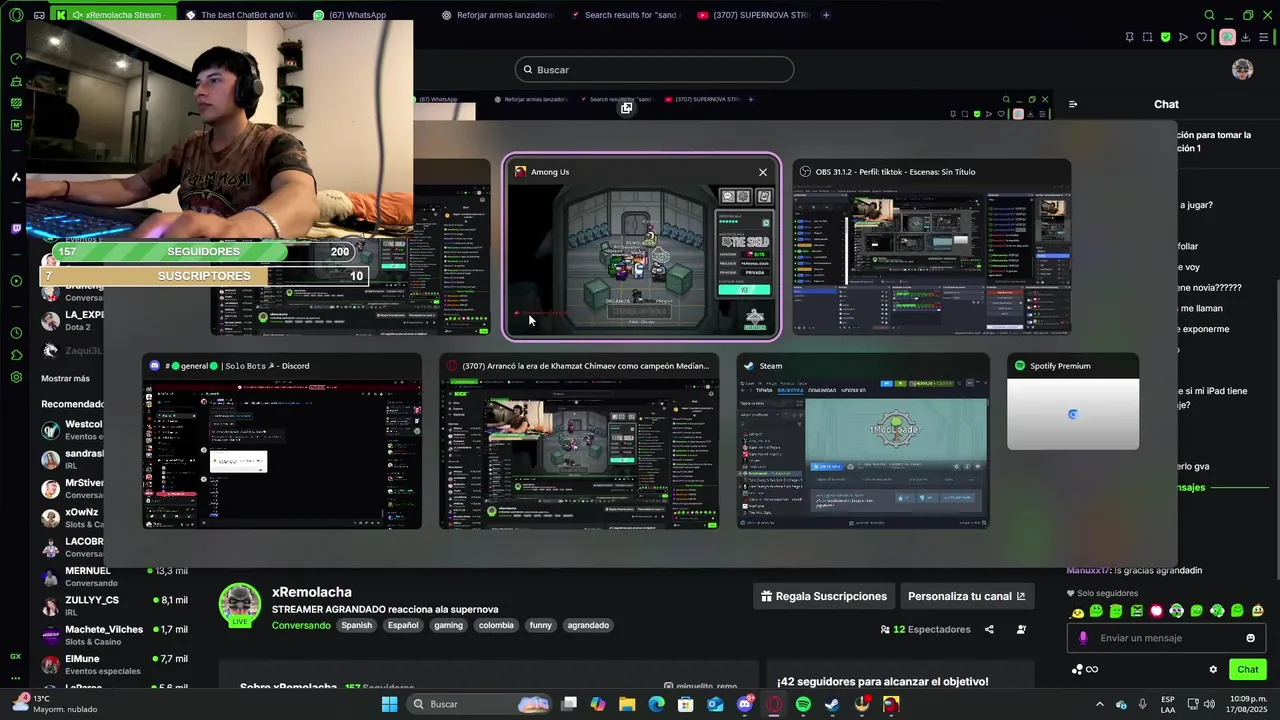Screen dimensions: 1280x720
Task: Open the user profile avatar menu
Action: pos(1242,69)
